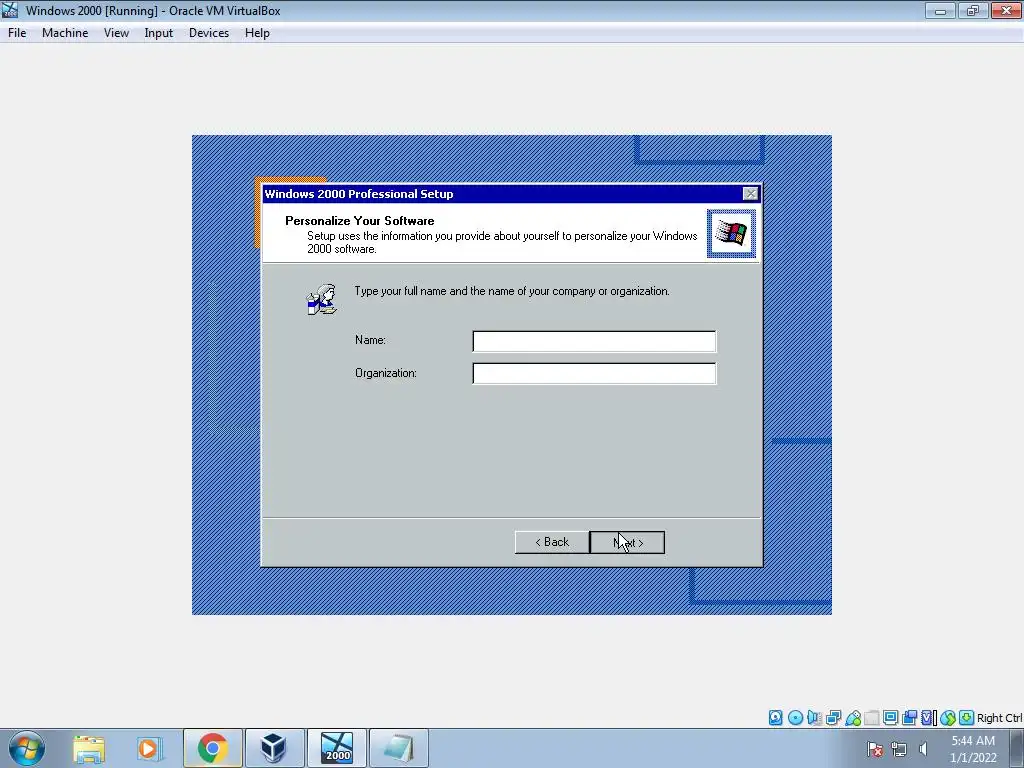Click the Next button in setup
Screen dimensions: 1024x768
(x=628, y=542)
